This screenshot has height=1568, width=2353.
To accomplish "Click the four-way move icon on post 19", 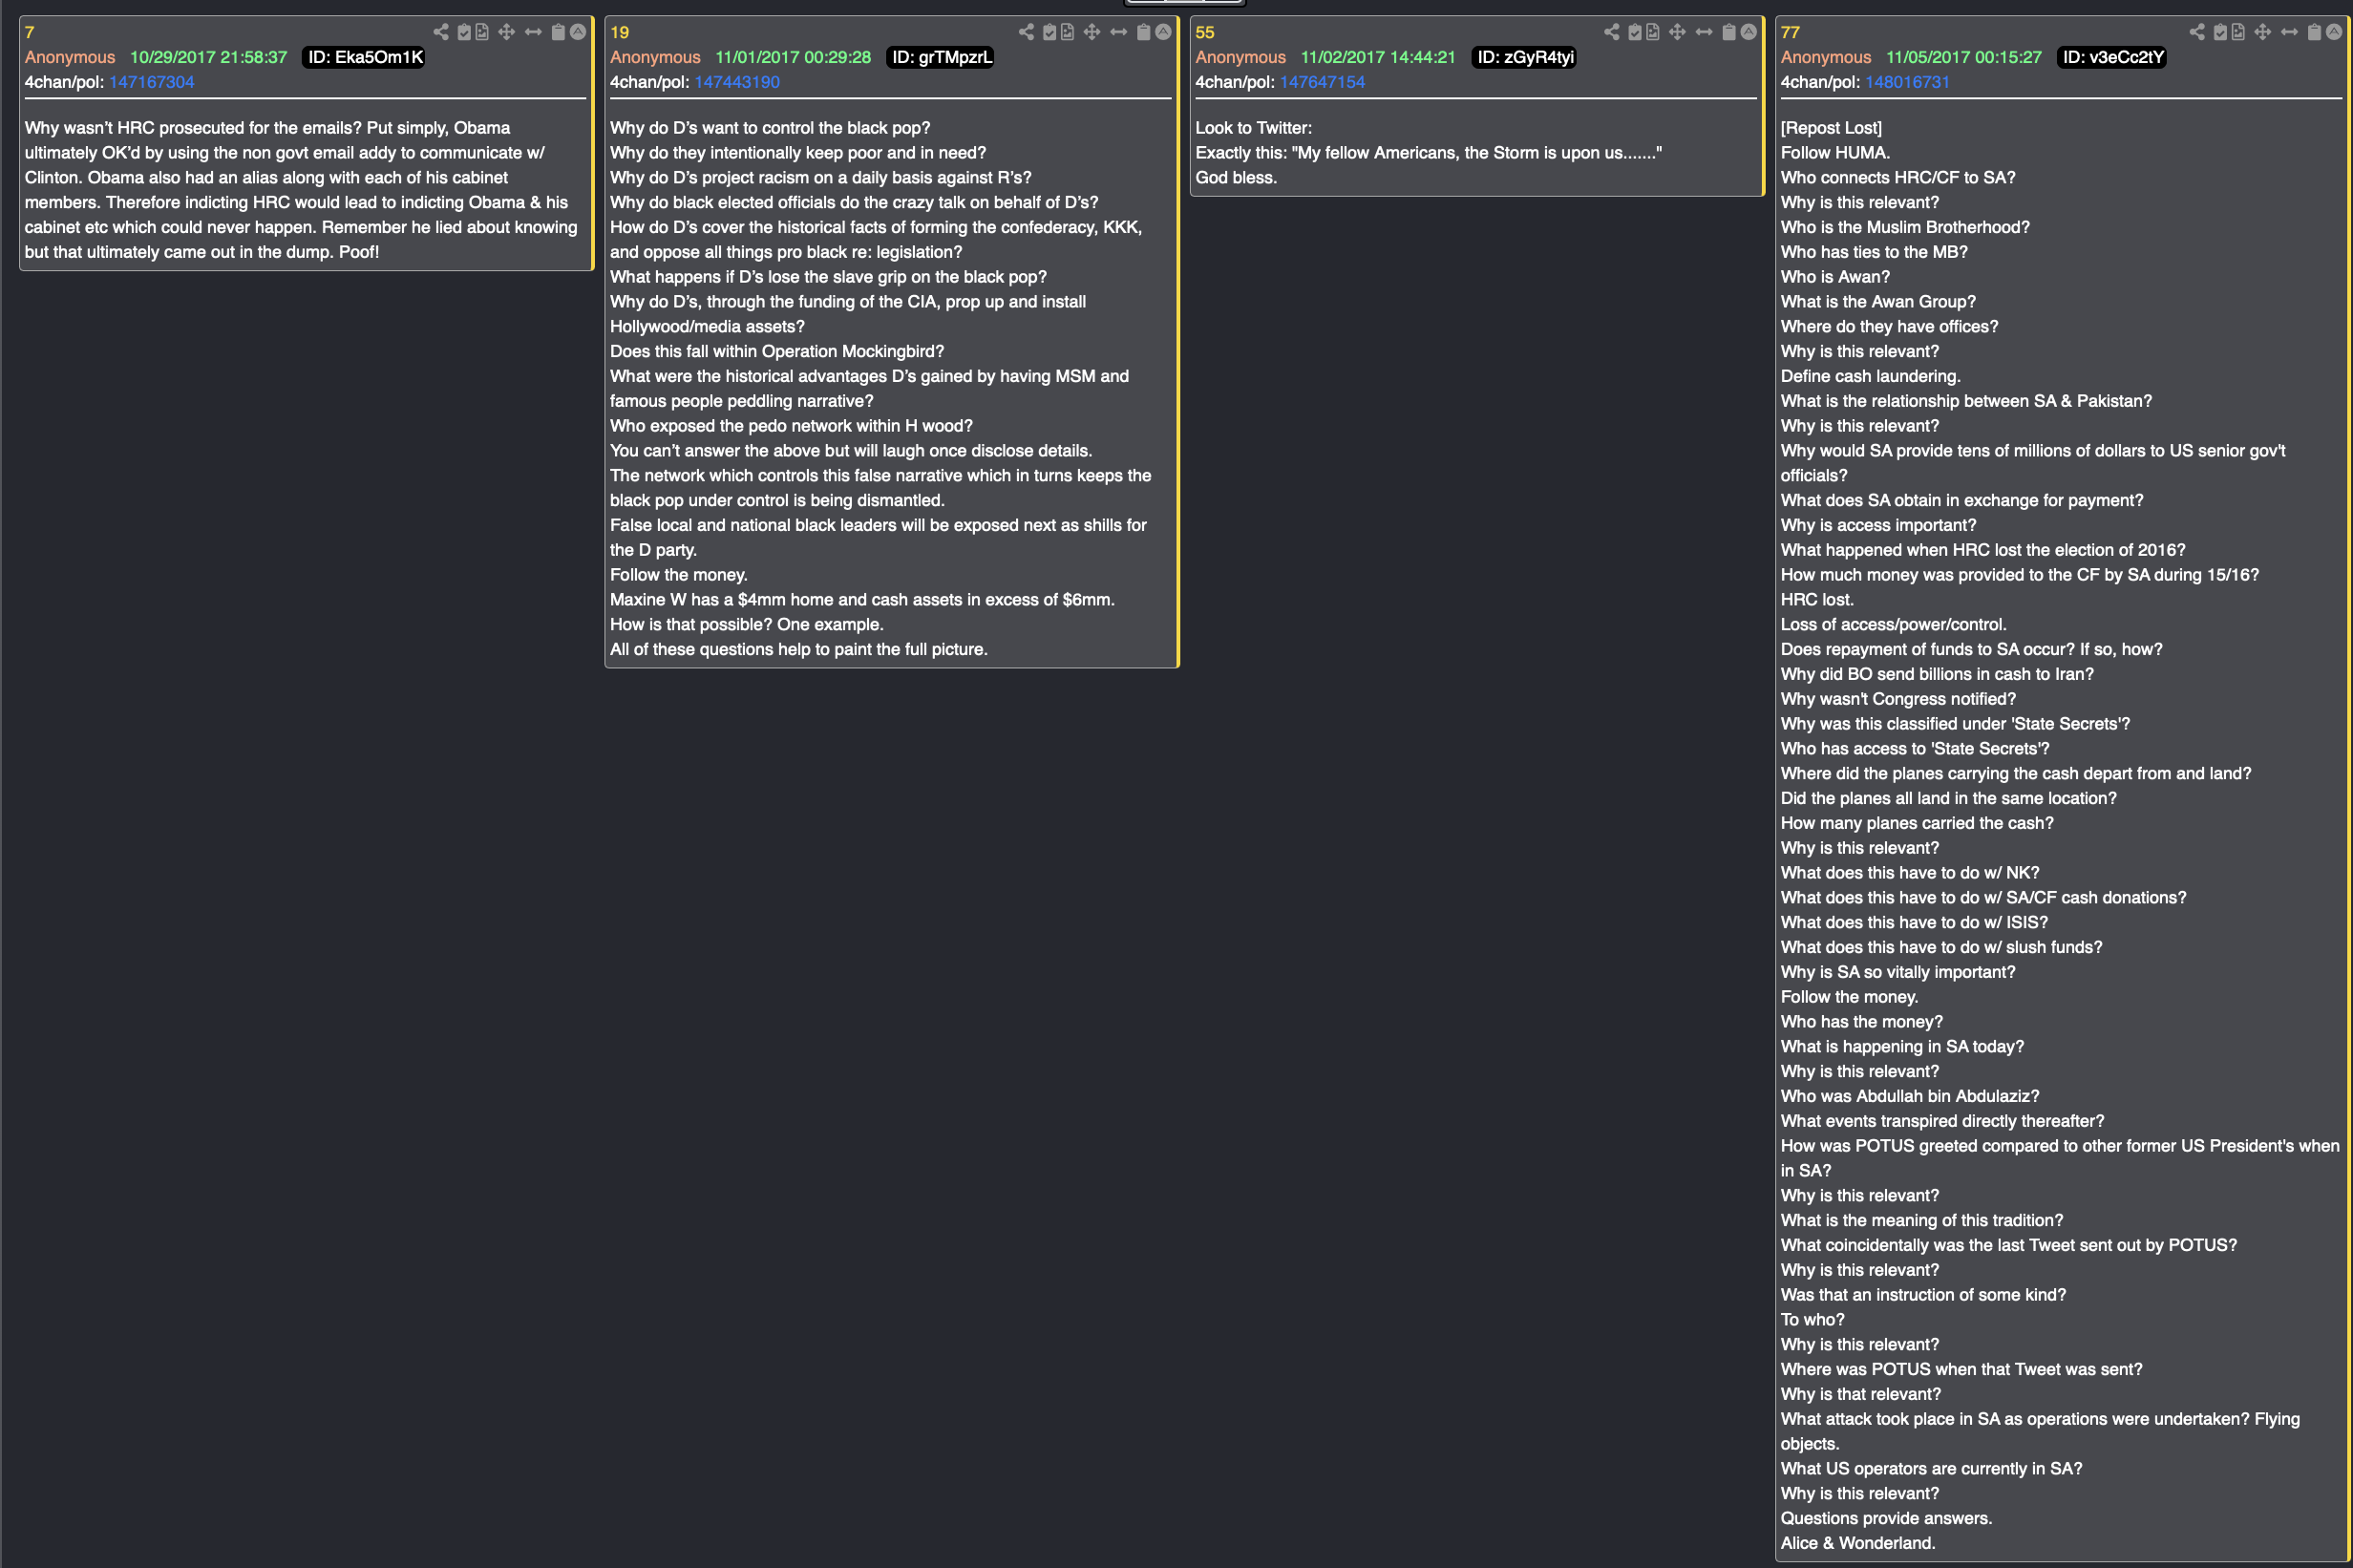I will click(x=1092, y=32).
